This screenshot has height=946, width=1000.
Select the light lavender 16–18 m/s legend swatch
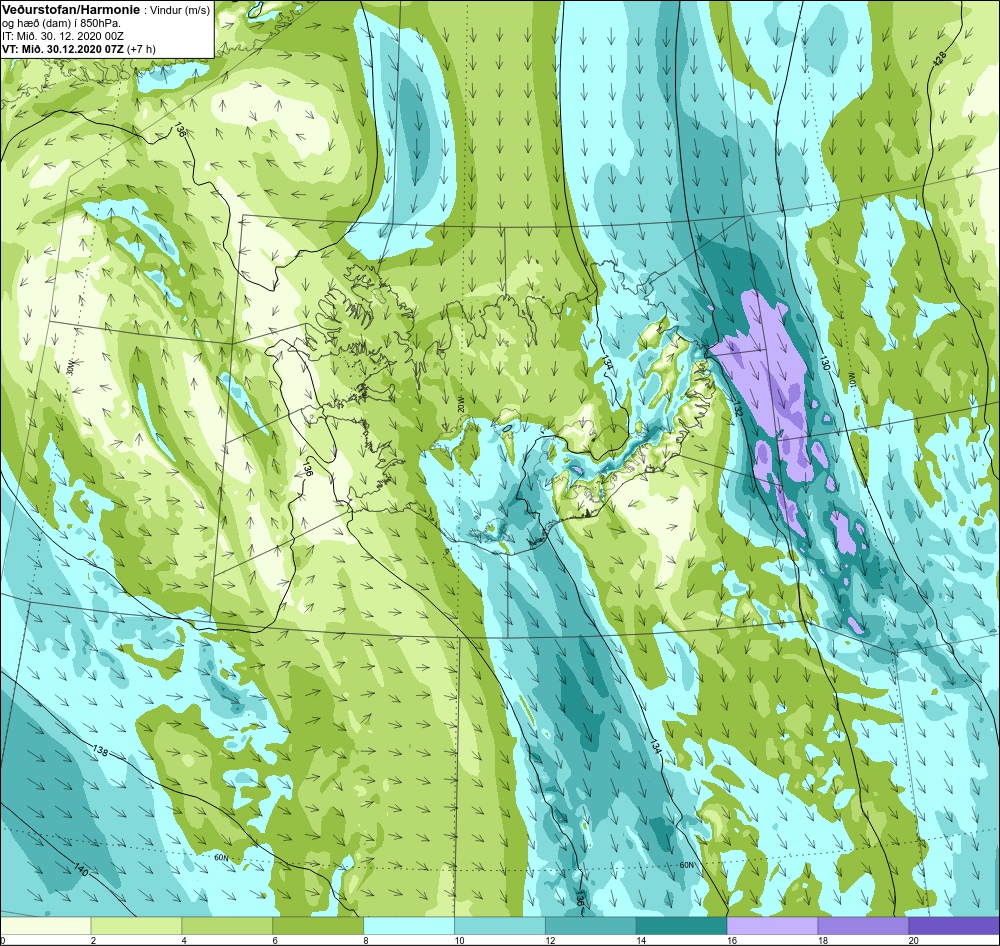pyautogui.click(x=772, y=925)
